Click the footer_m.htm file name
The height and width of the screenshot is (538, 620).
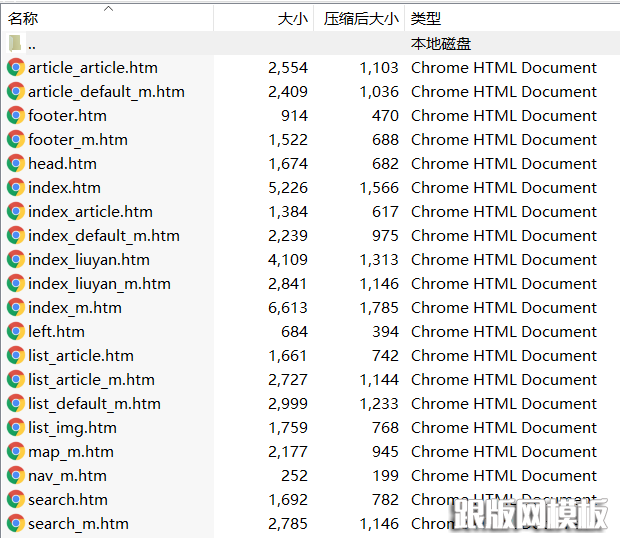coord(78,140)
